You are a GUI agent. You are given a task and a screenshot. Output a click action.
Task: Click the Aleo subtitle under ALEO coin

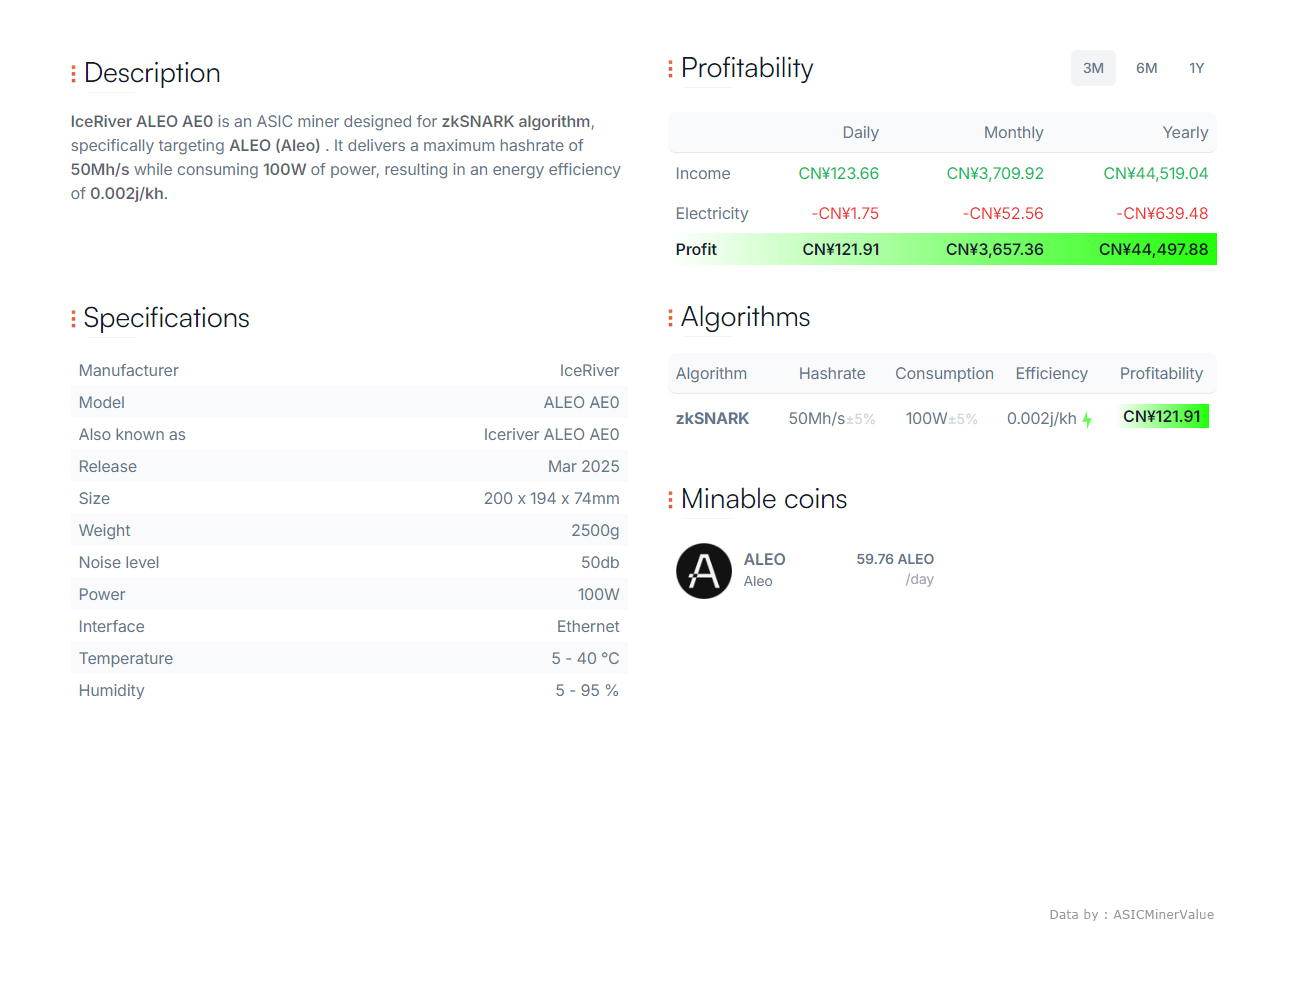coord(758,581)
